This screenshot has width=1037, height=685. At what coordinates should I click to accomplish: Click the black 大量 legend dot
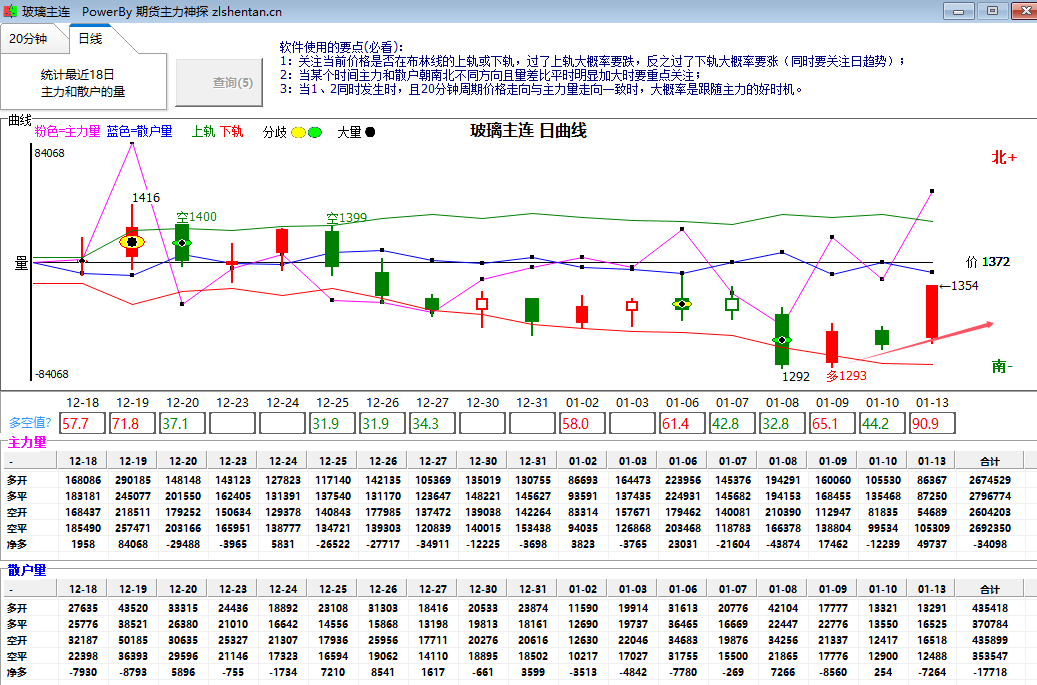(x=370, y=132)
